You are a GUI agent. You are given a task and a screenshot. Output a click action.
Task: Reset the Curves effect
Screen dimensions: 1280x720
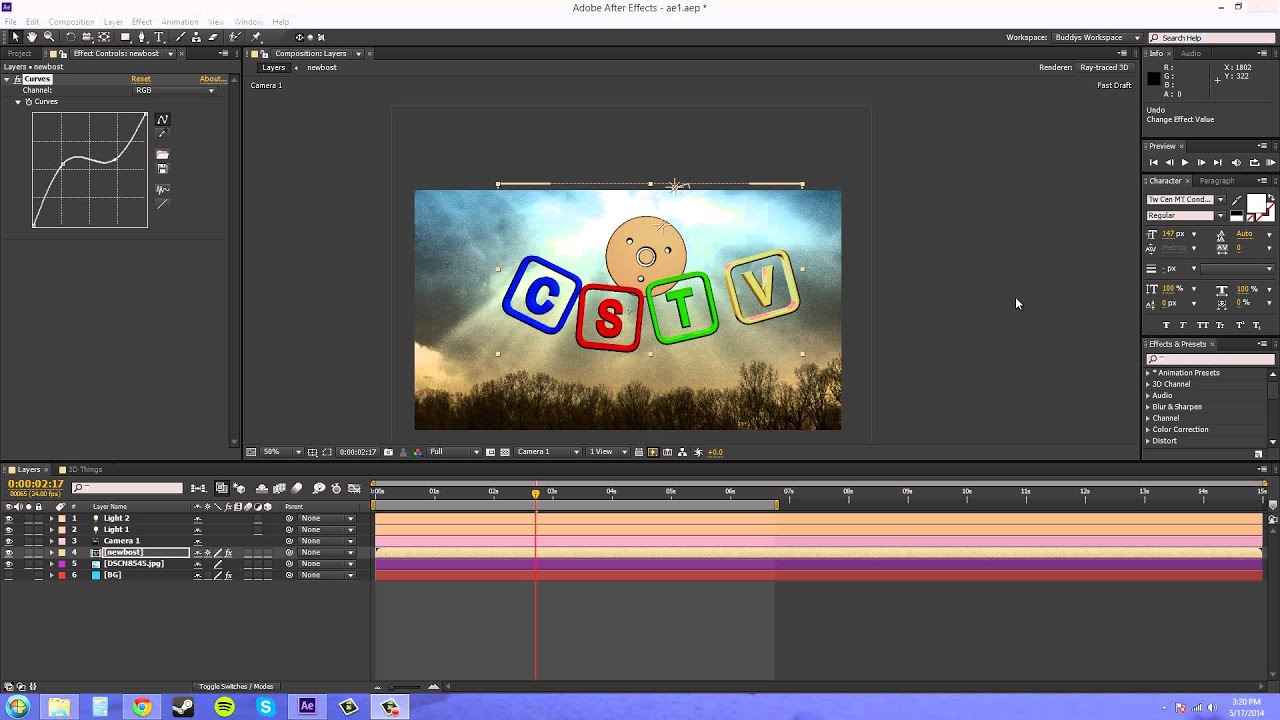(x=141, y=79)
